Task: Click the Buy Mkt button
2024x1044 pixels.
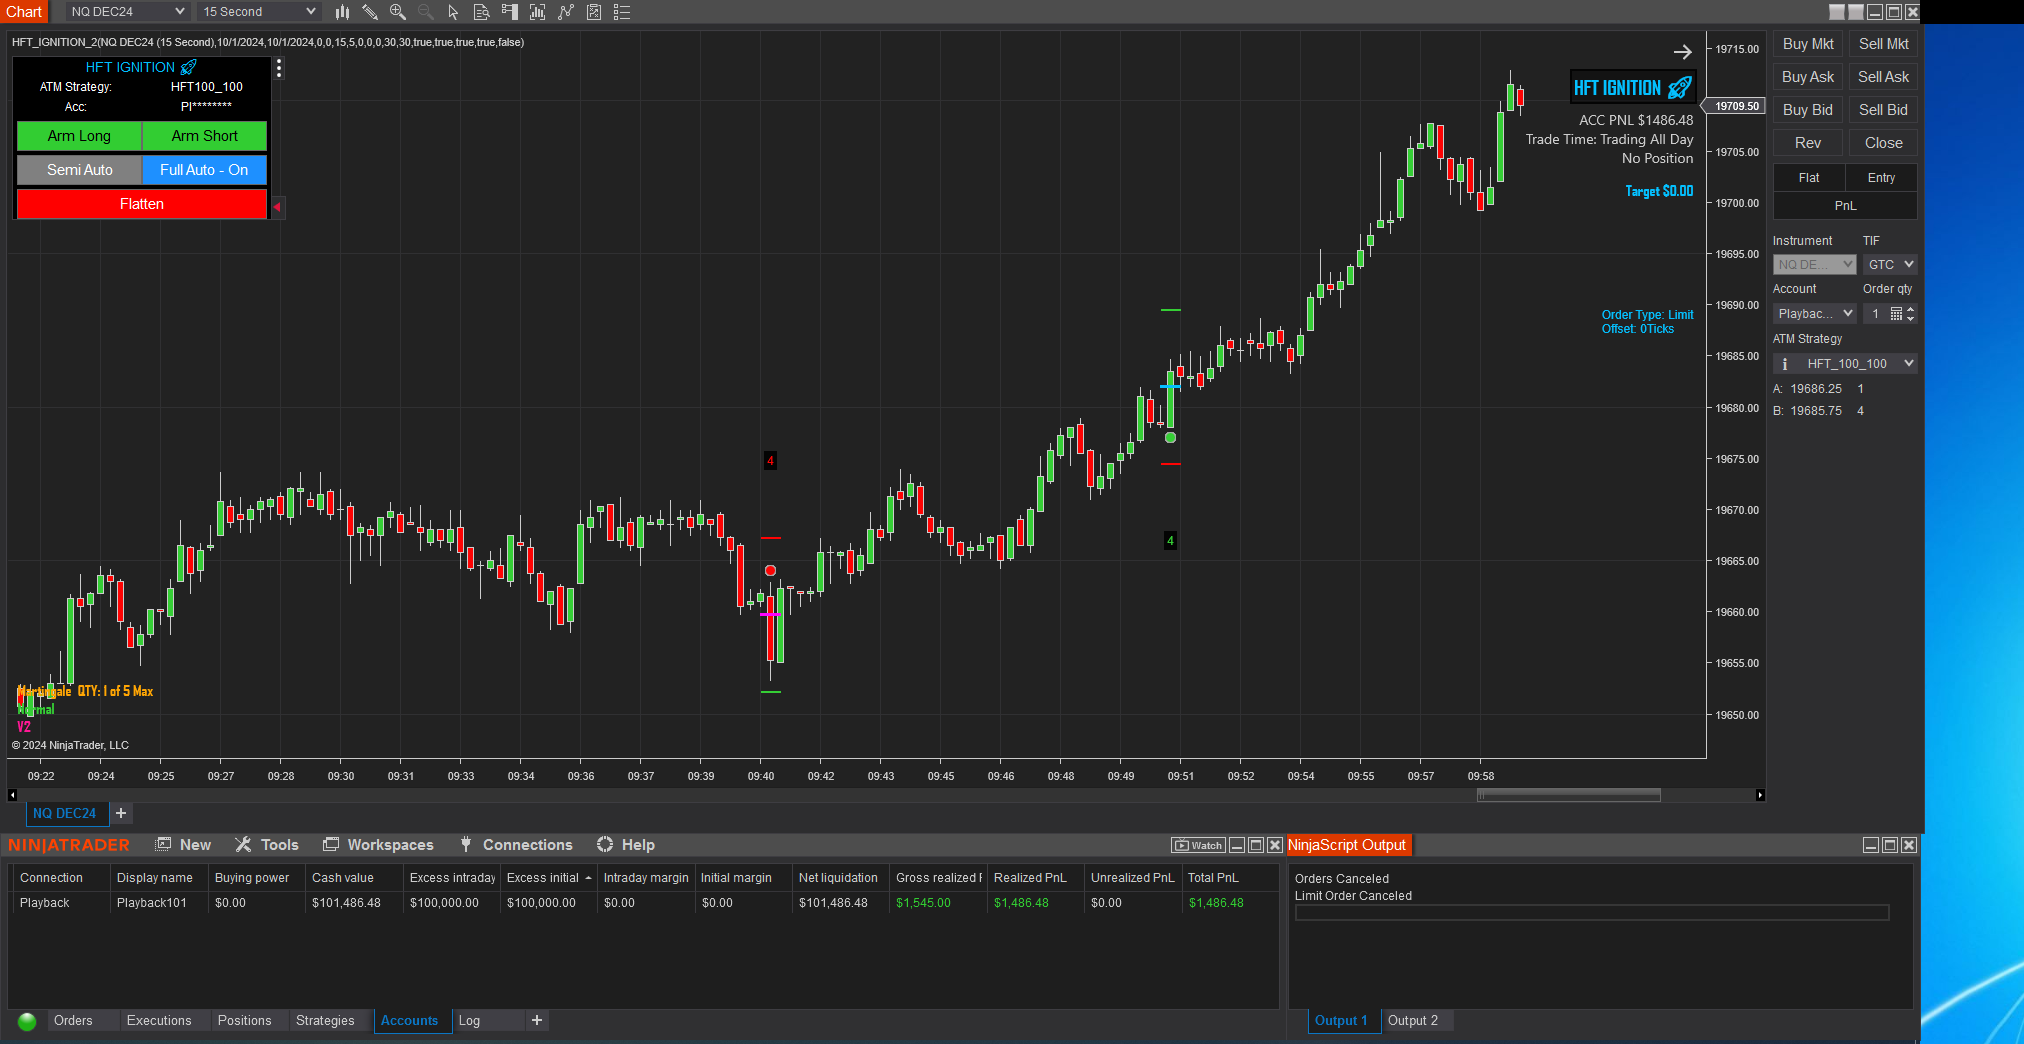Action: [1808, 44]
